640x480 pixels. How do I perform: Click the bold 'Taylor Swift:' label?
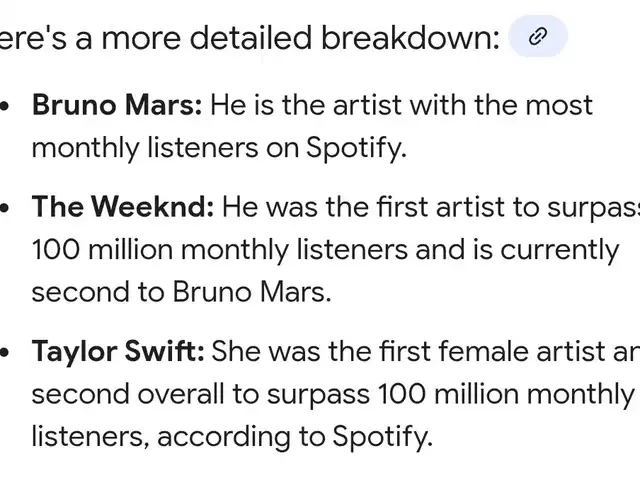[x=118, y=351]
